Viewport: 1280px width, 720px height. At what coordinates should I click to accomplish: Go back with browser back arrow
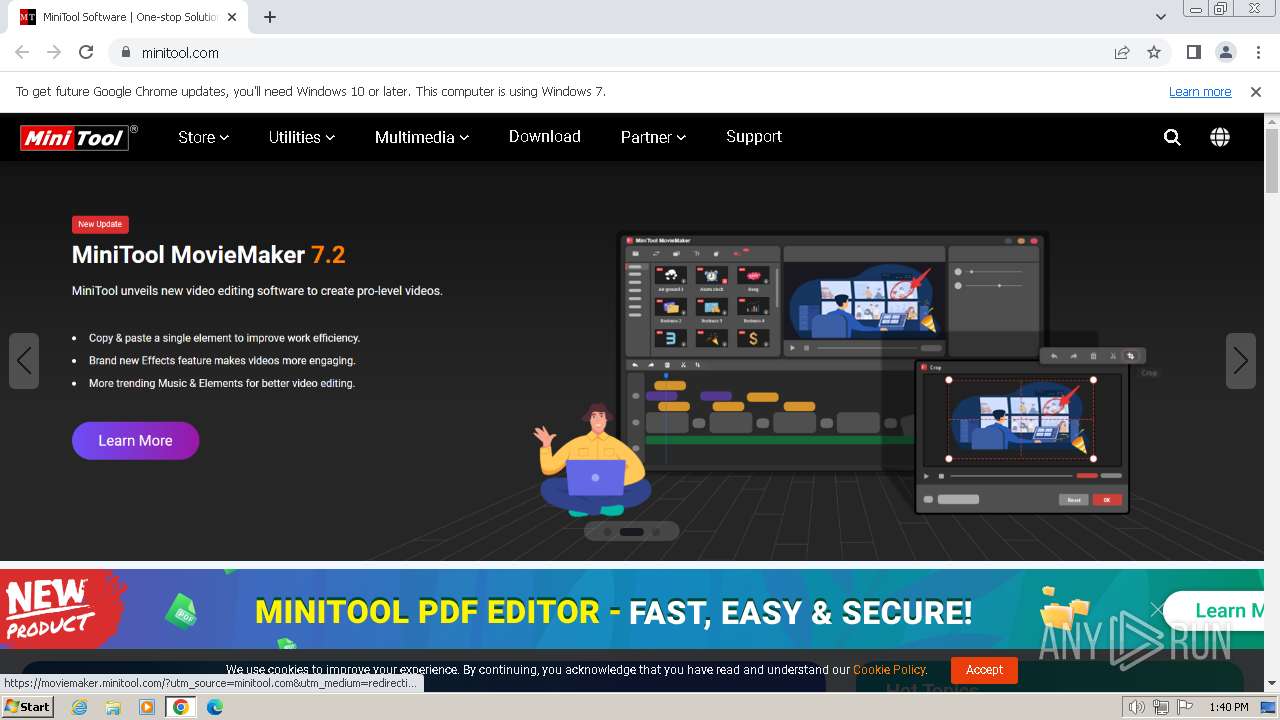coord(22,52)
